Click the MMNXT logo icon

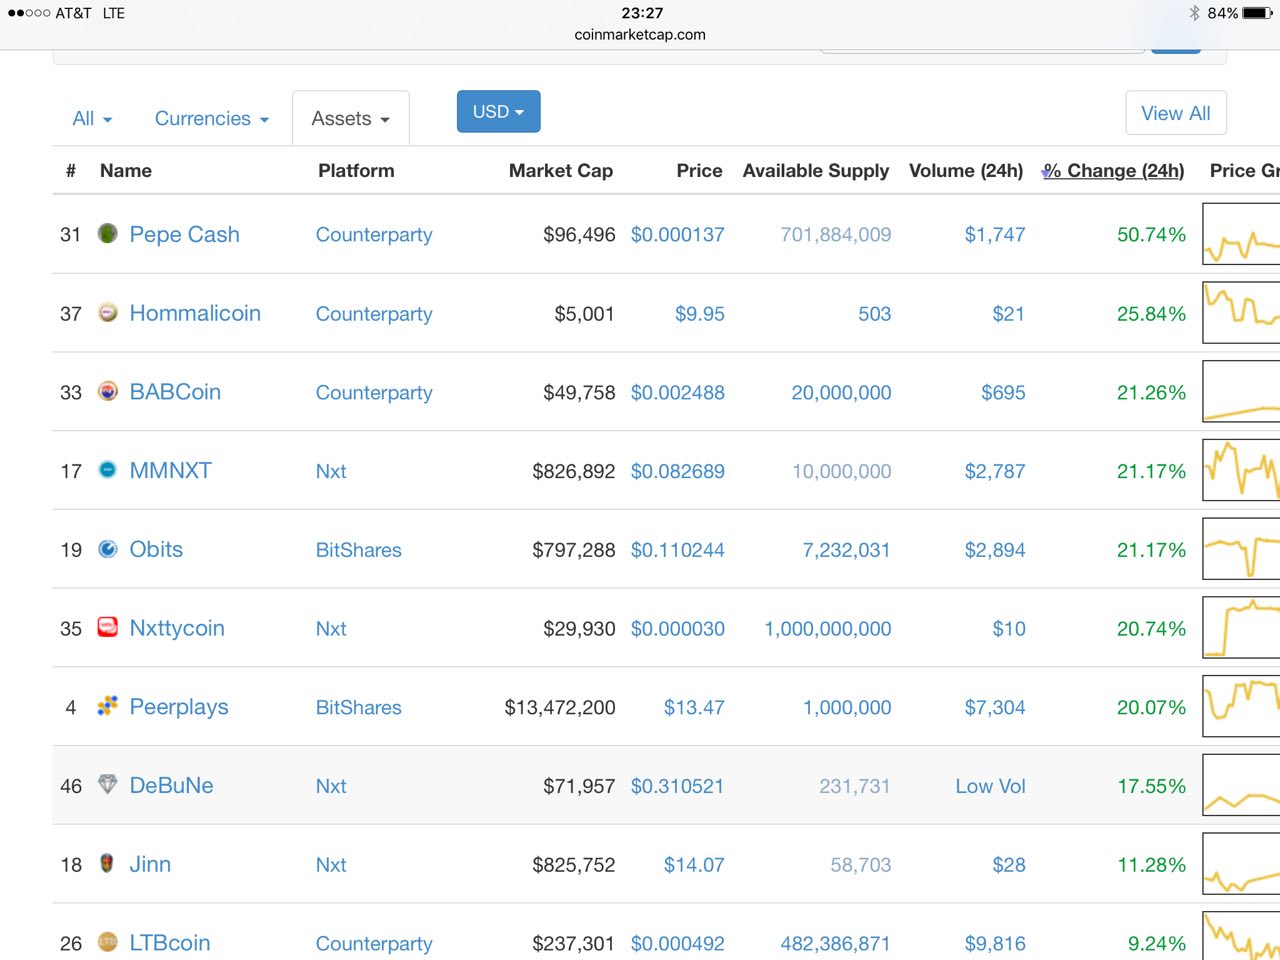point(108,470)
